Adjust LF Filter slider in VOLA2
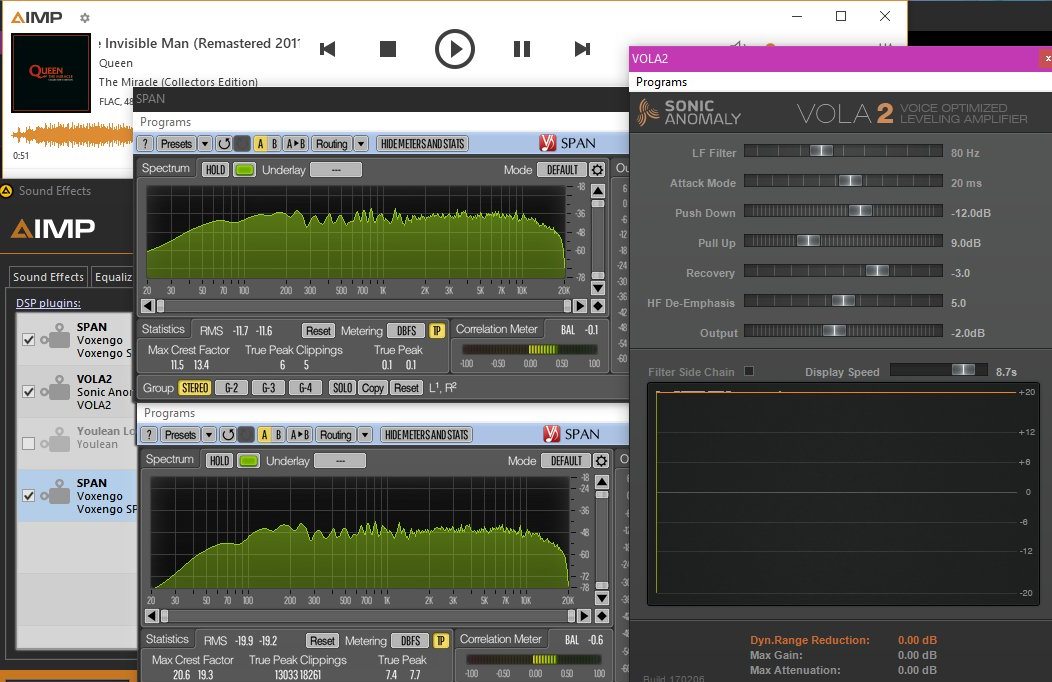Image resolution: width=1052 pixels, height=682 pixels. click(843, 151)
